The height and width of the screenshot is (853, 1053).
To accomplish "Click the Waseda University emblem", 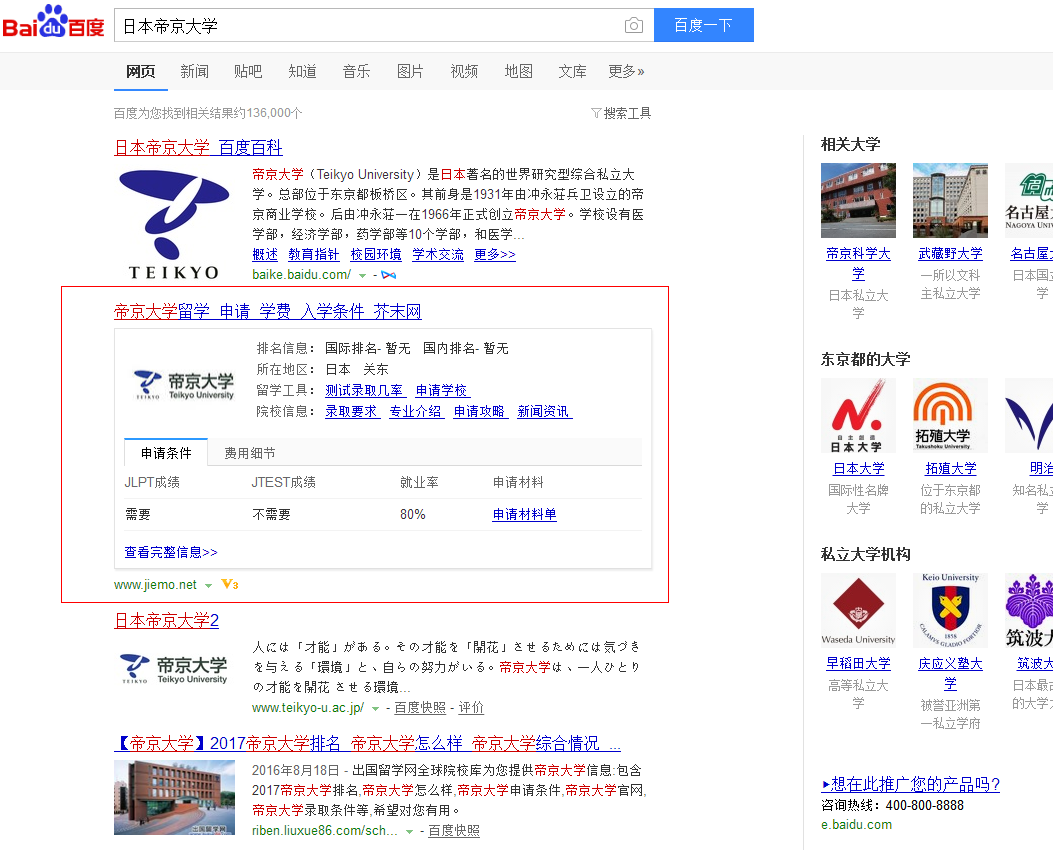I will (x=858, y=610).
